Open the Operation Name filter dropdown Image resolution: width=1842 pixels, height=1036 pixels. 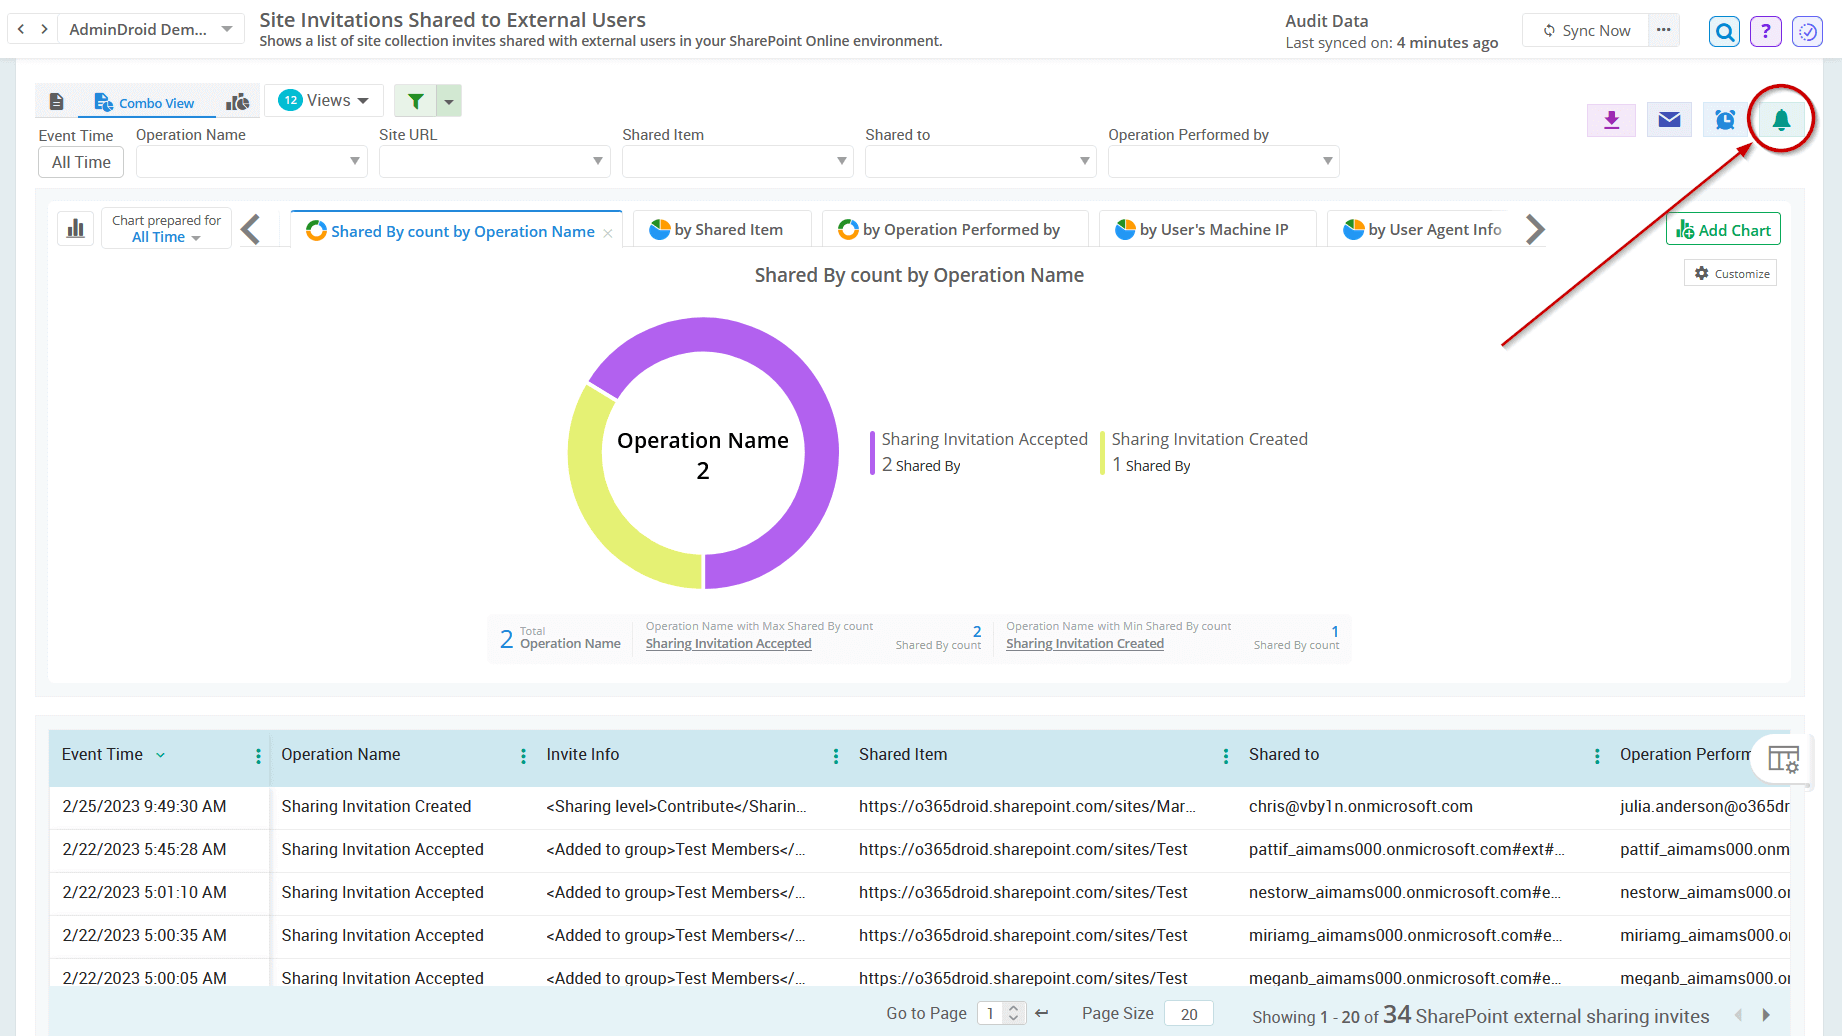point(250,161)
